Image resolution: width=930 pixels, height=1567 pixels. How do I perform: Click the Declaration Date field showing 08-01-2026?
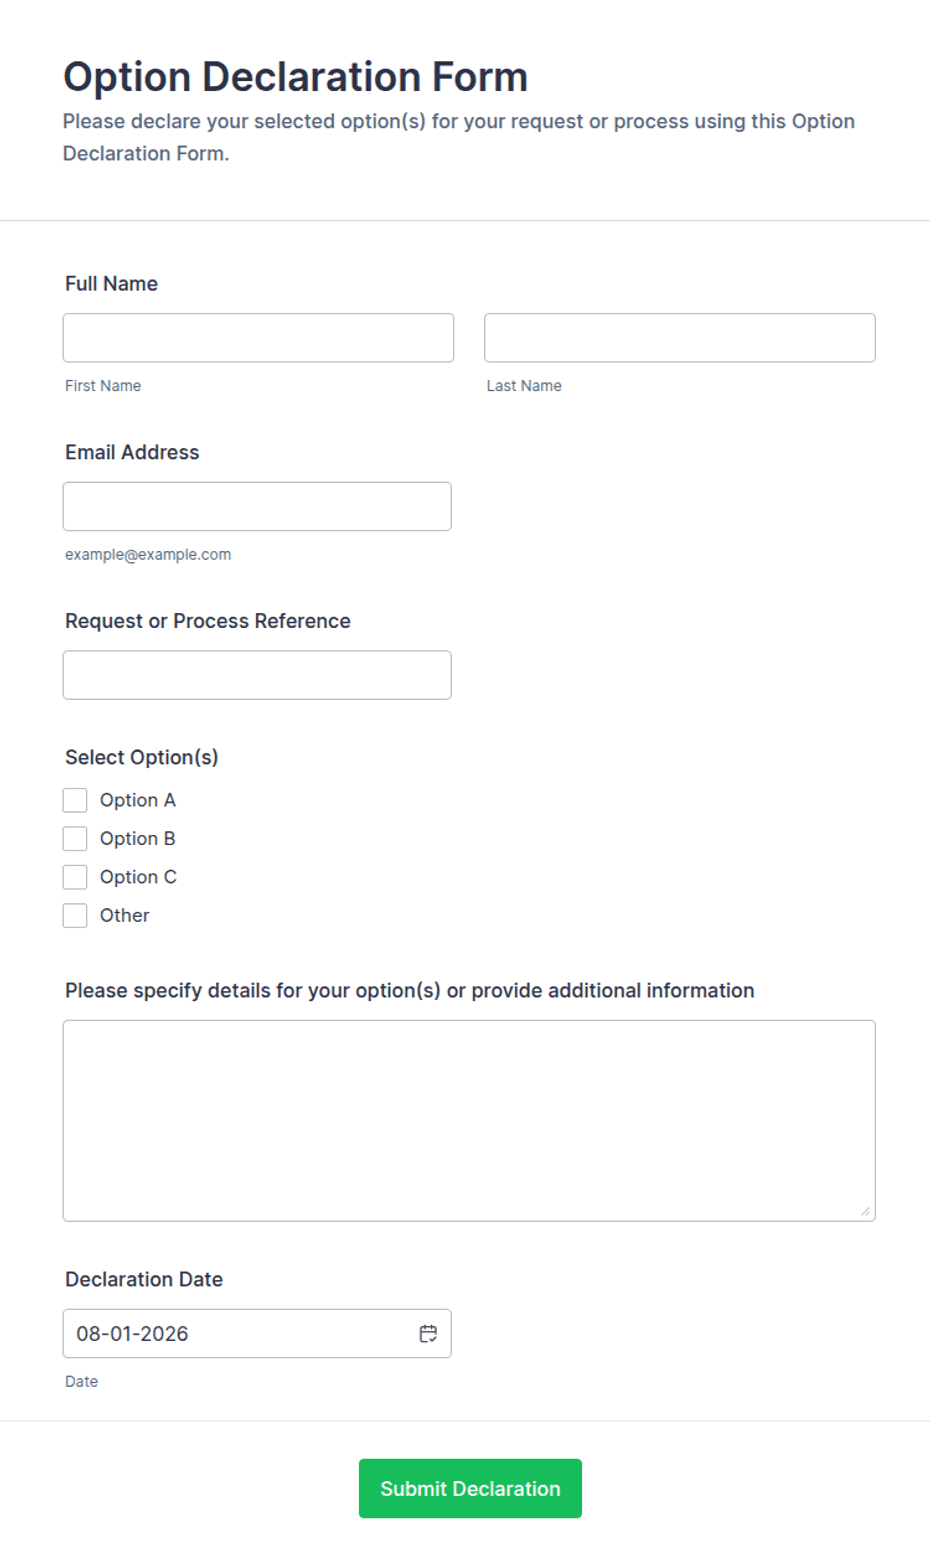tap(257, 1333)
